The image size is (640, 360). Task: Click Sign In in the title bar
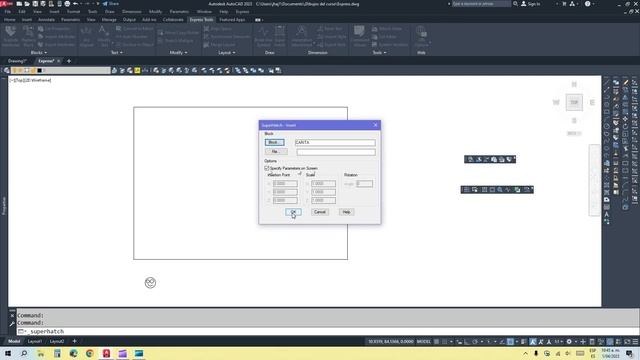[x=531, y=4]
